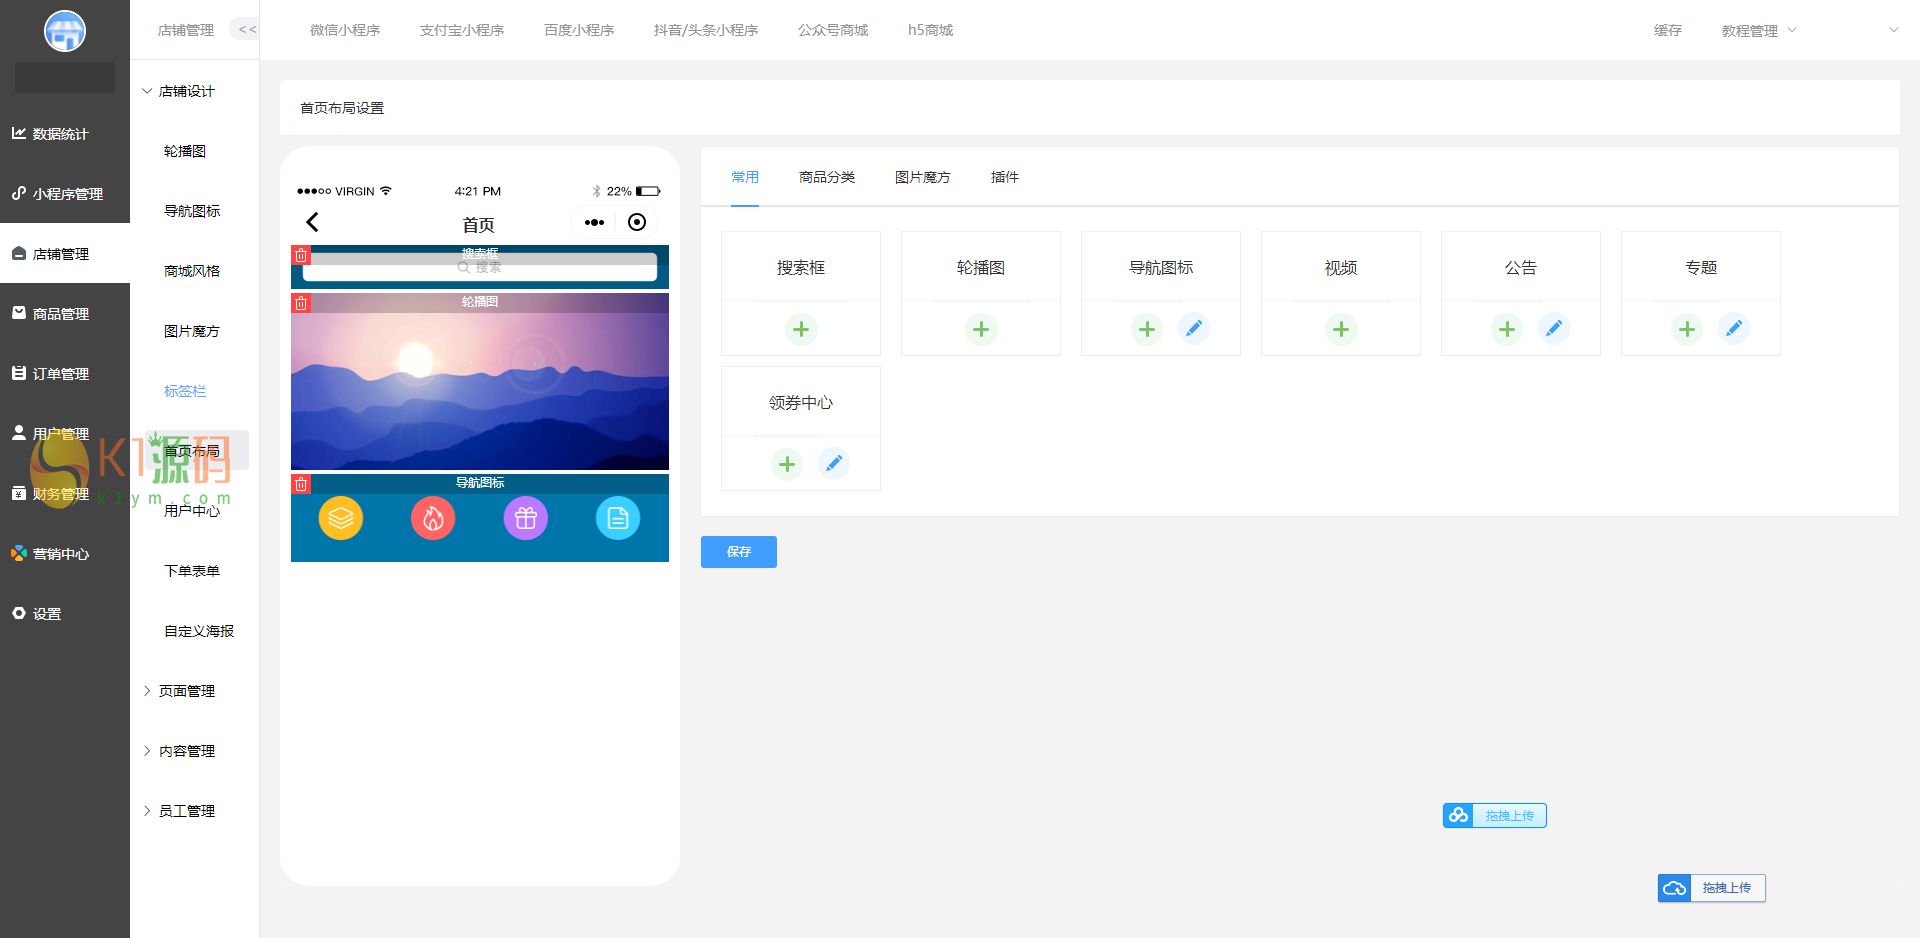The image size is (1920, 938).
Task: Edit 领券中心 with the pencil icon
Action: 834,463
